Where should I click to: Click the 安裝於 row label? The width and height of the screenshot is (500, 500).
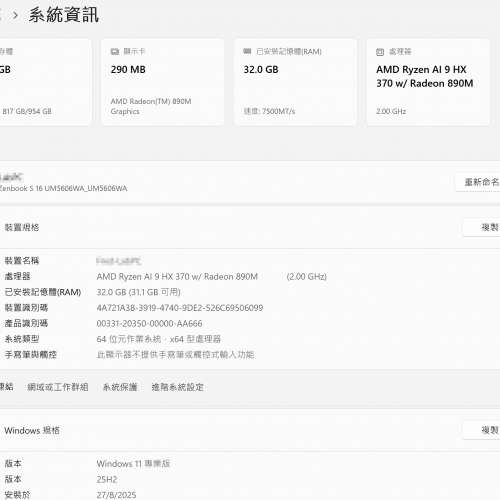(x=17, y=495)
